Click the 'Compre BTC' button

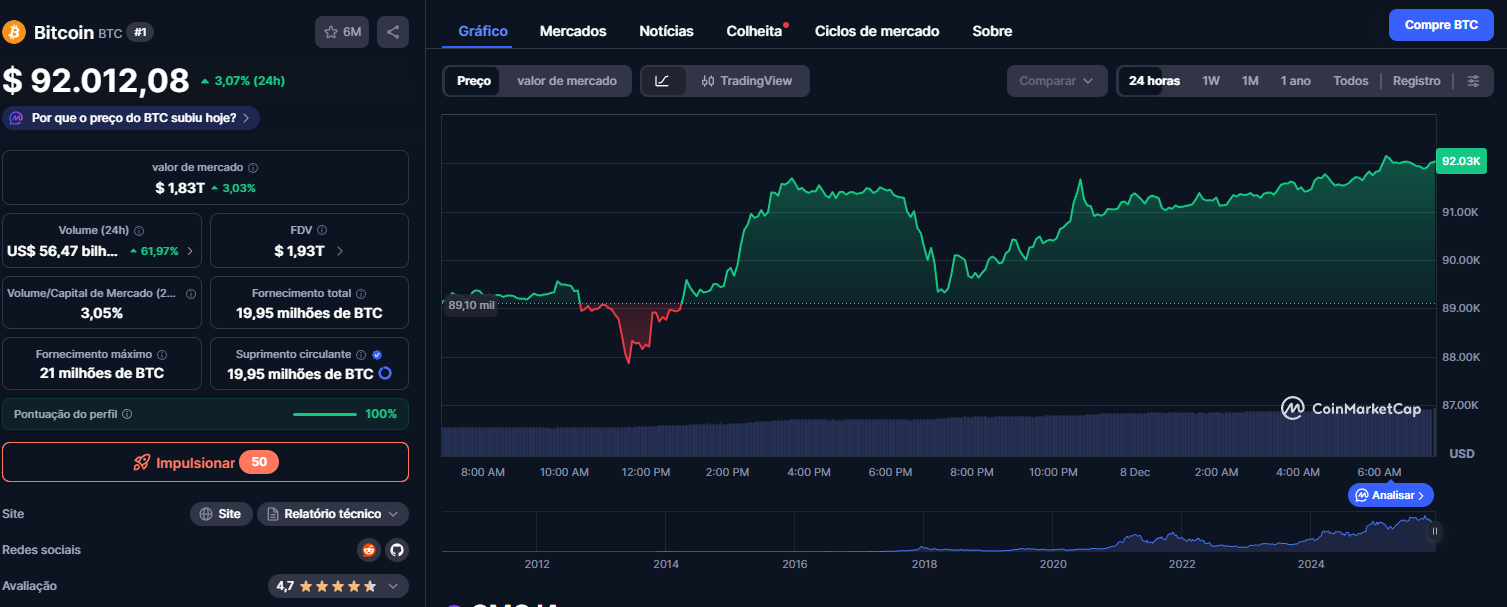coord(1440,24)
